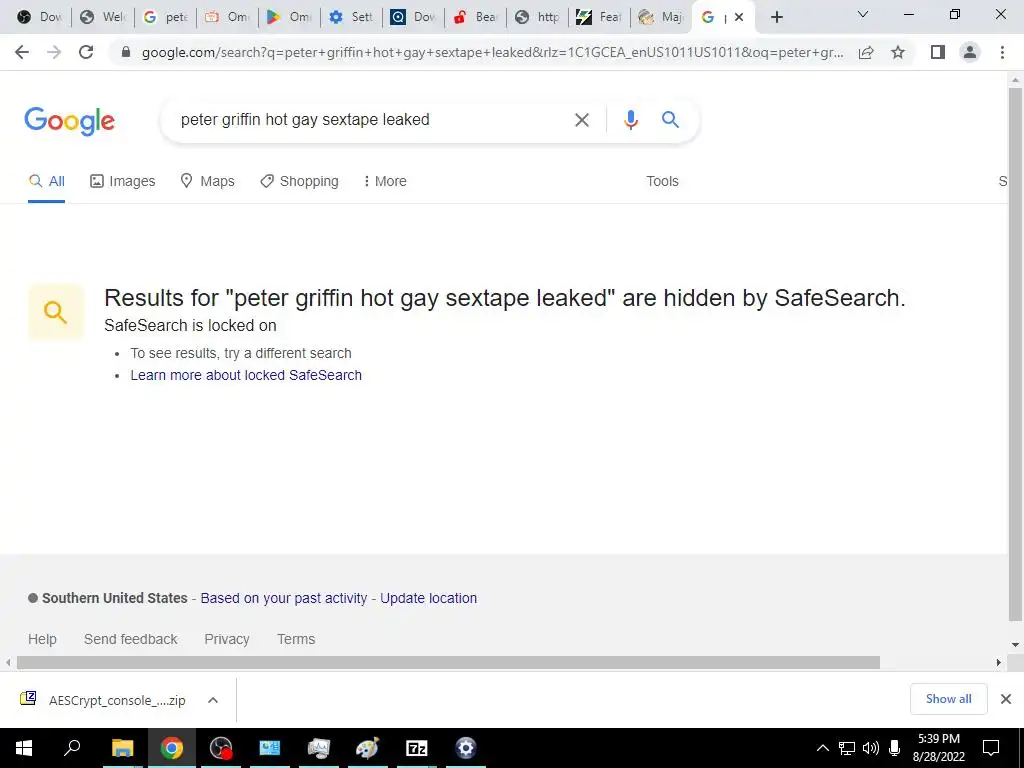The width and height of the screenshot is (1024, 768).
Task: Show all downloads
Action: pos(948,699)
